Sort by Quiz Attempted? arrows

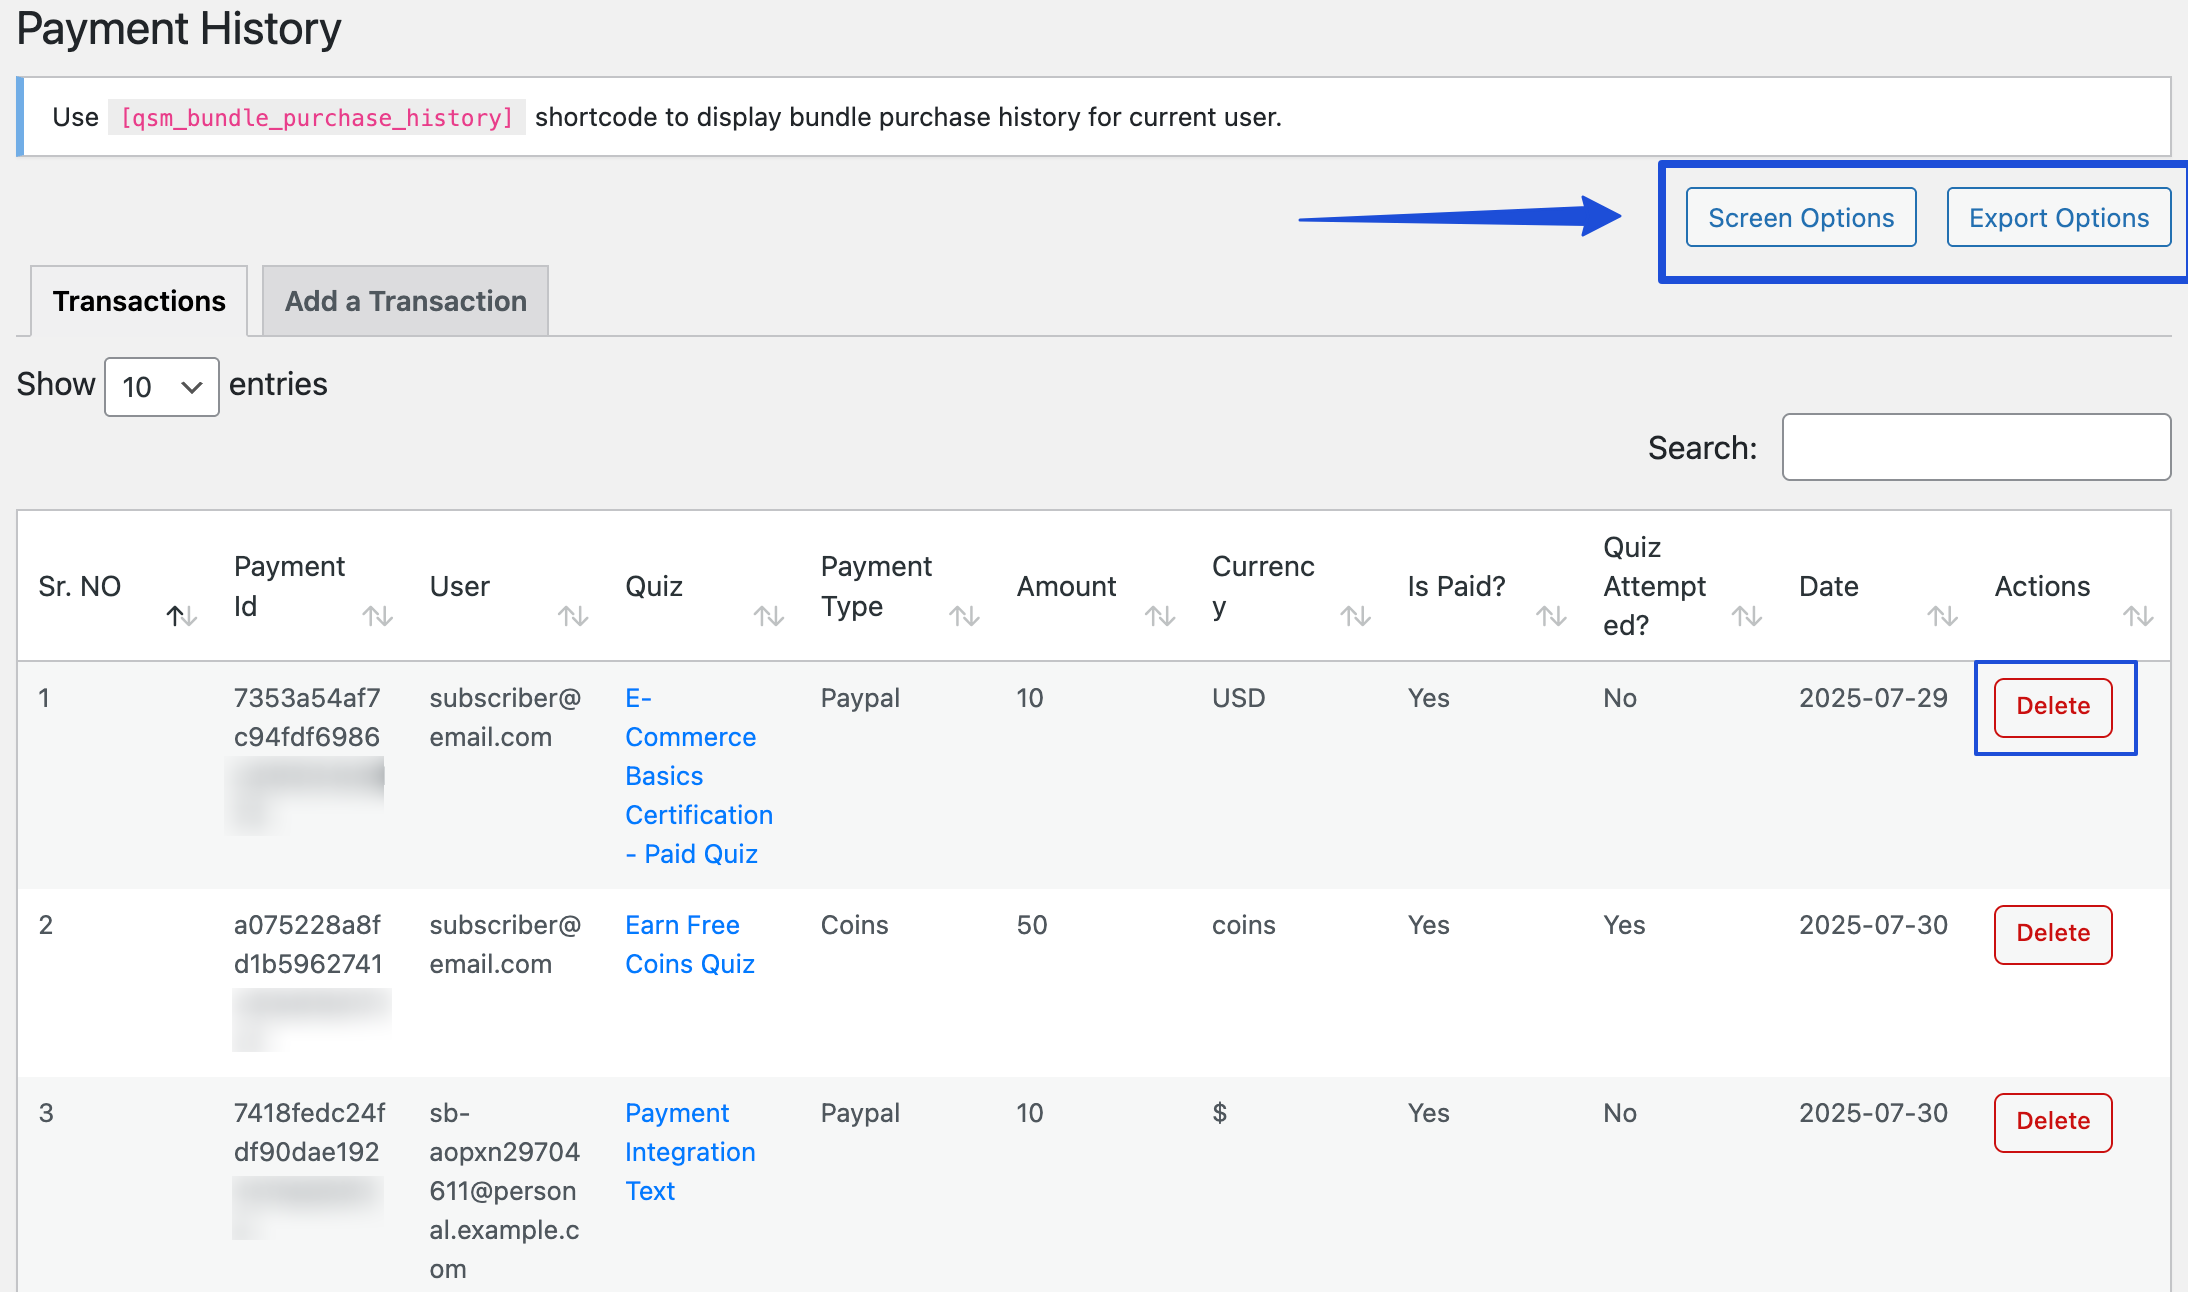pyautogui.click(x=1747, y=616)
